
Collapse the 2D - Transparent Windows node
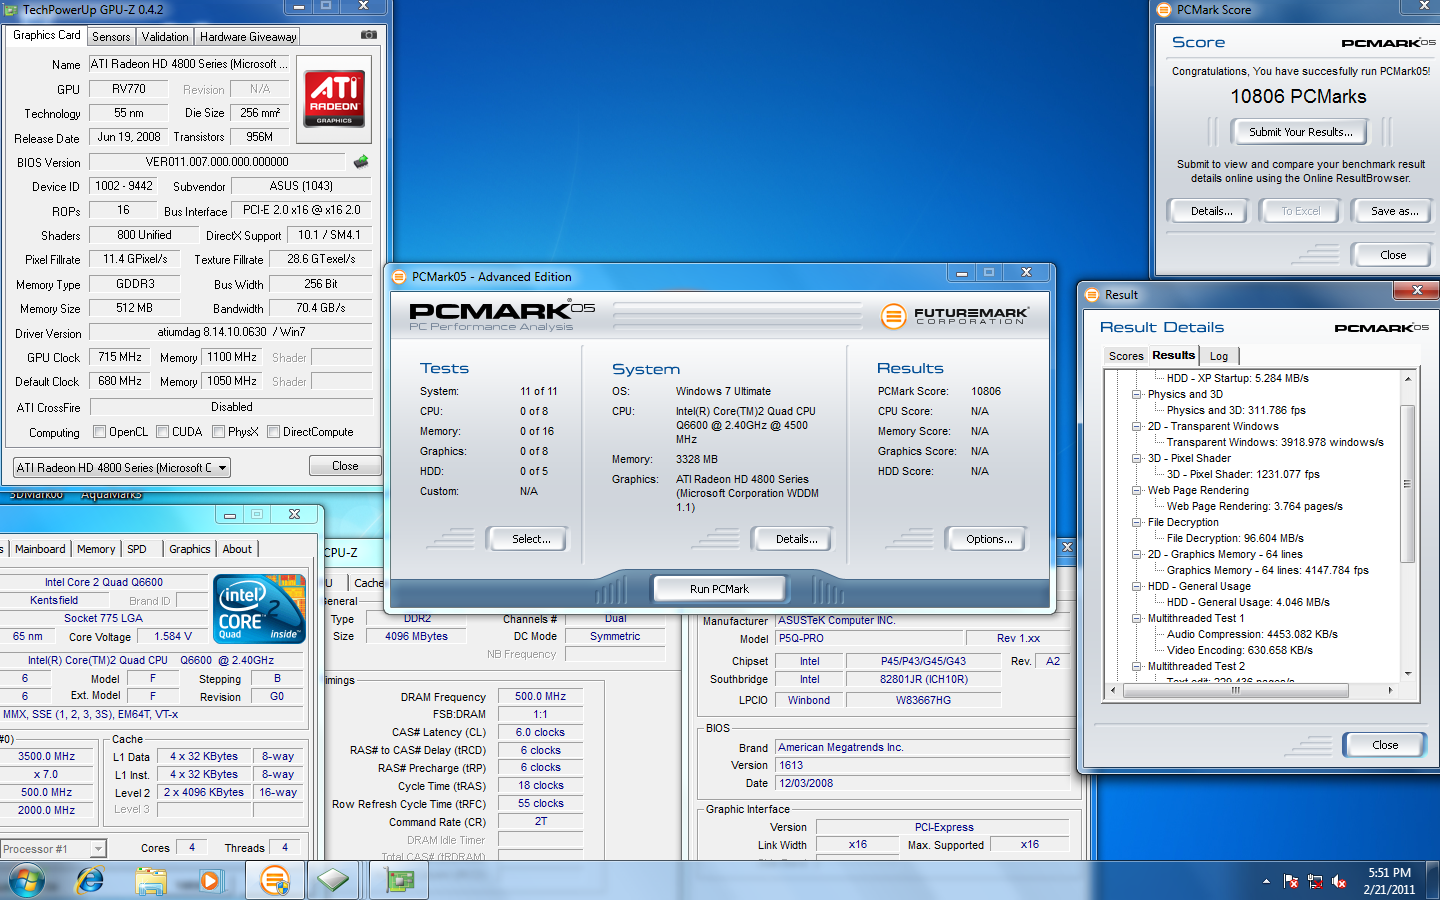1137,426
